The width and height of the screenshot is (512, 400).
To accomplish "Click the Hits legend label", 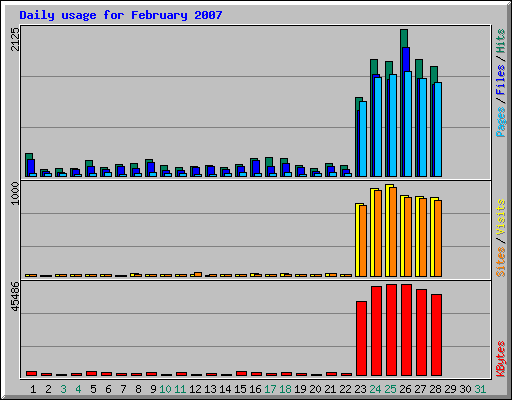I will pyautogui.click(x=500, y=41).
